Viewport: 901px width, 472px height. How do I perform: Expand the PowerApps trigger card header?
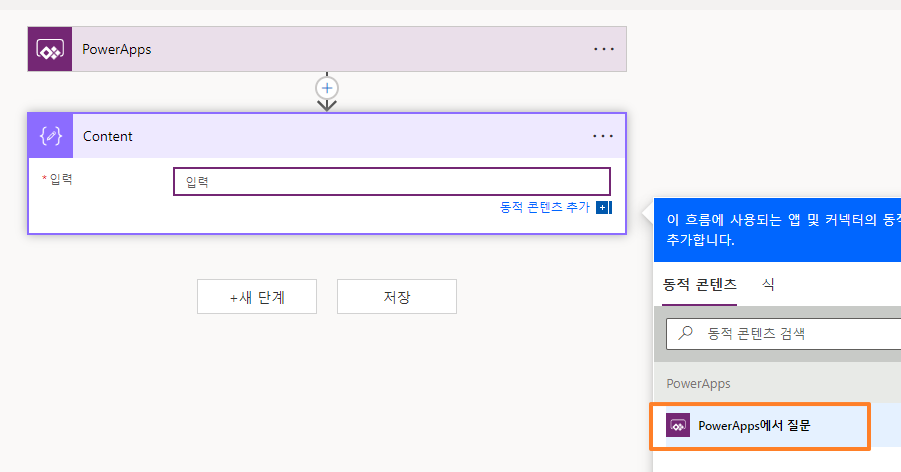pyautogui.click(x=327, y=49)
